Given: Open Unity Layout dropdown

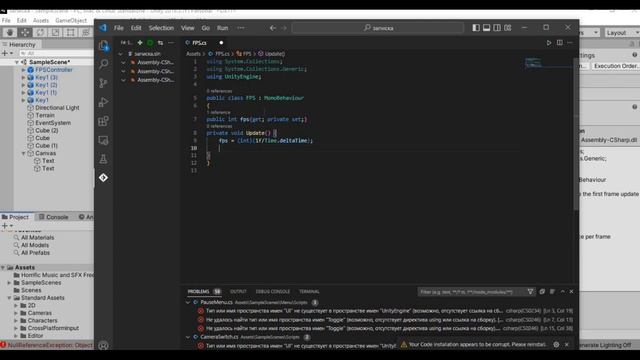Looking at the screenshot, I should tap(622, 33).
